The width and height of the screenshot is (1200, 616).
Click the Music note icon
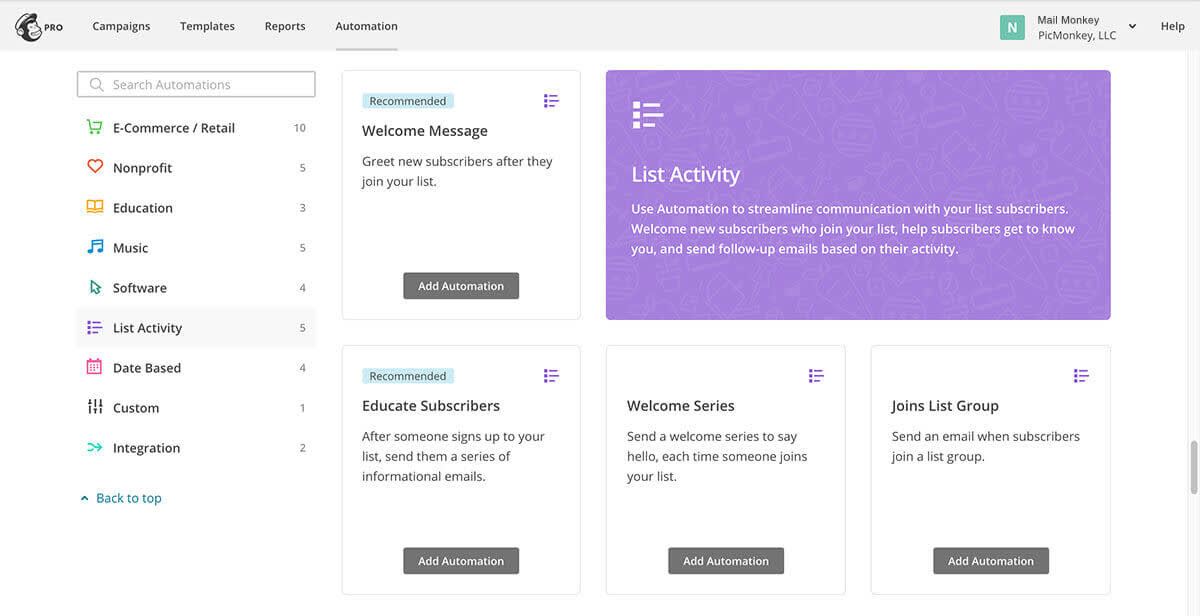pos(95,247)
